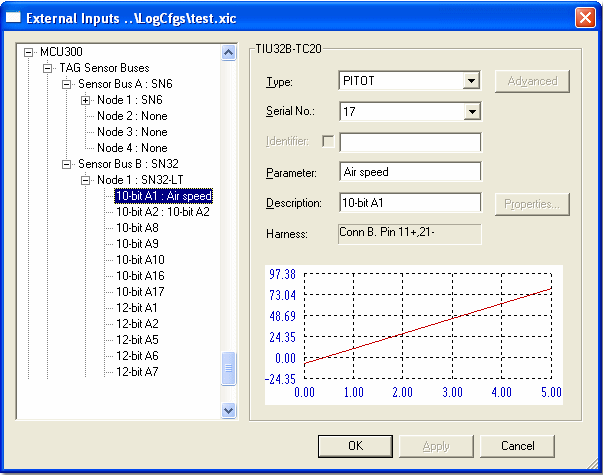Select the 10-bit A16 tree item
603x475 pixels.
(x=140, y=276)
